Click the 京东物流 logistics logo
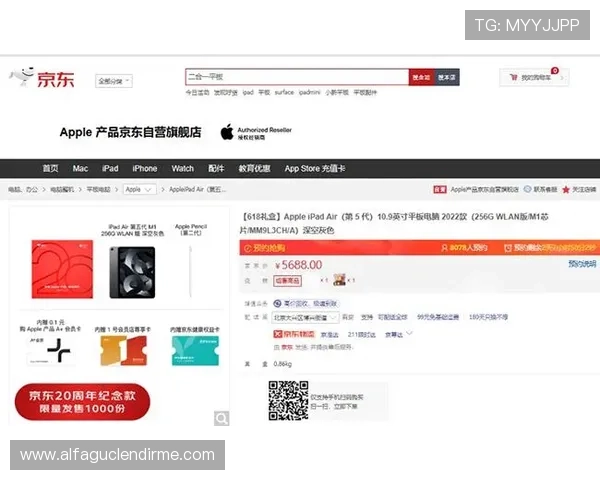 coord(293,334)
